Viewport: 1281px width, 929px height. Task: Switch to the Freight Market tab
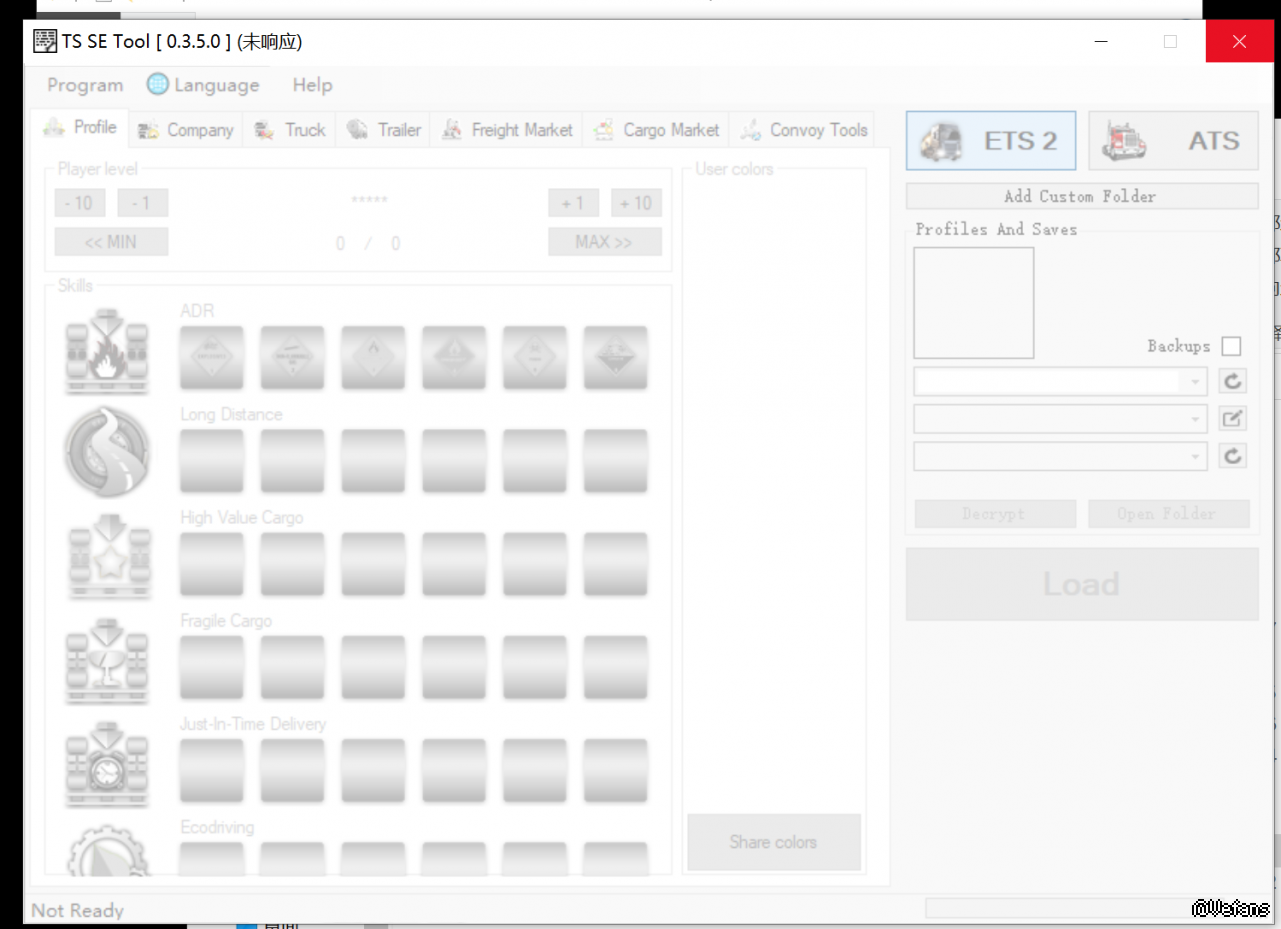coord(507,130)
